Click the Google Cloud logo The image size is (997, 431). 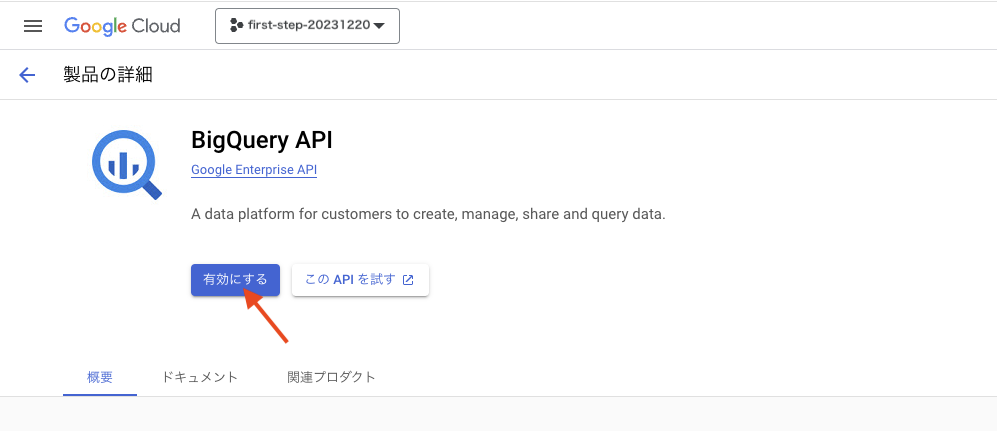pos(122,26)
